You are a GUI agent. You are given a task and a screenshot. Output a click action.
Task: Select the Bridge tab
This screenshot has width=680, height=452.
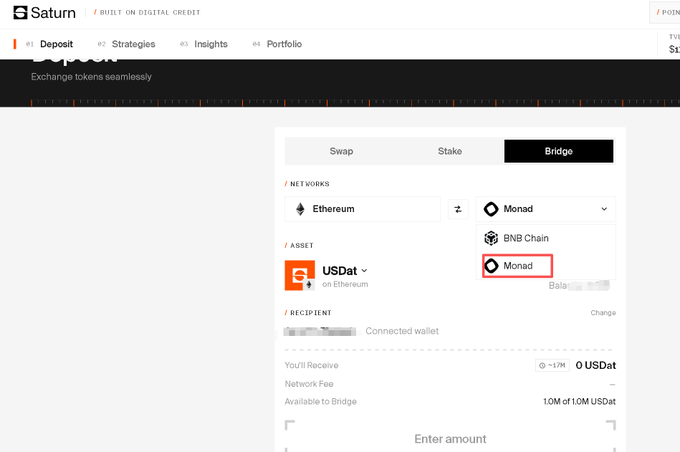(x=559, y=151)
